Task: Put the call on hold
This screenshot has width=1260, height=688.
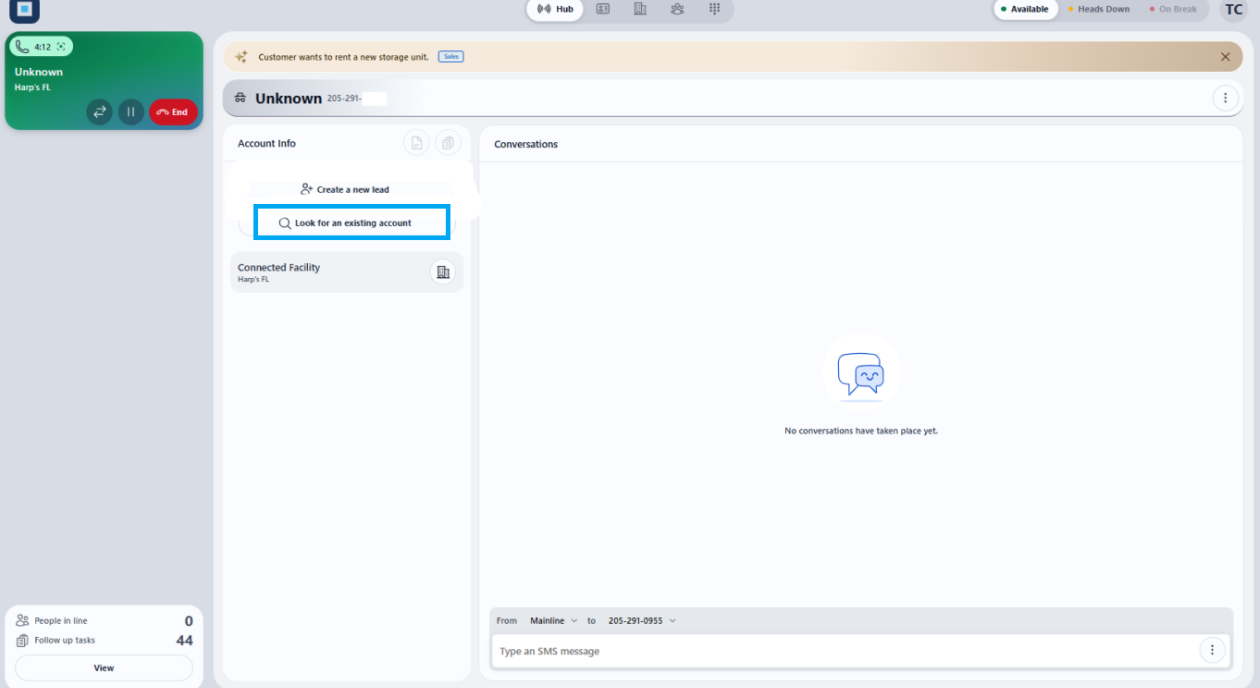Action: click(x=131, y=112)
